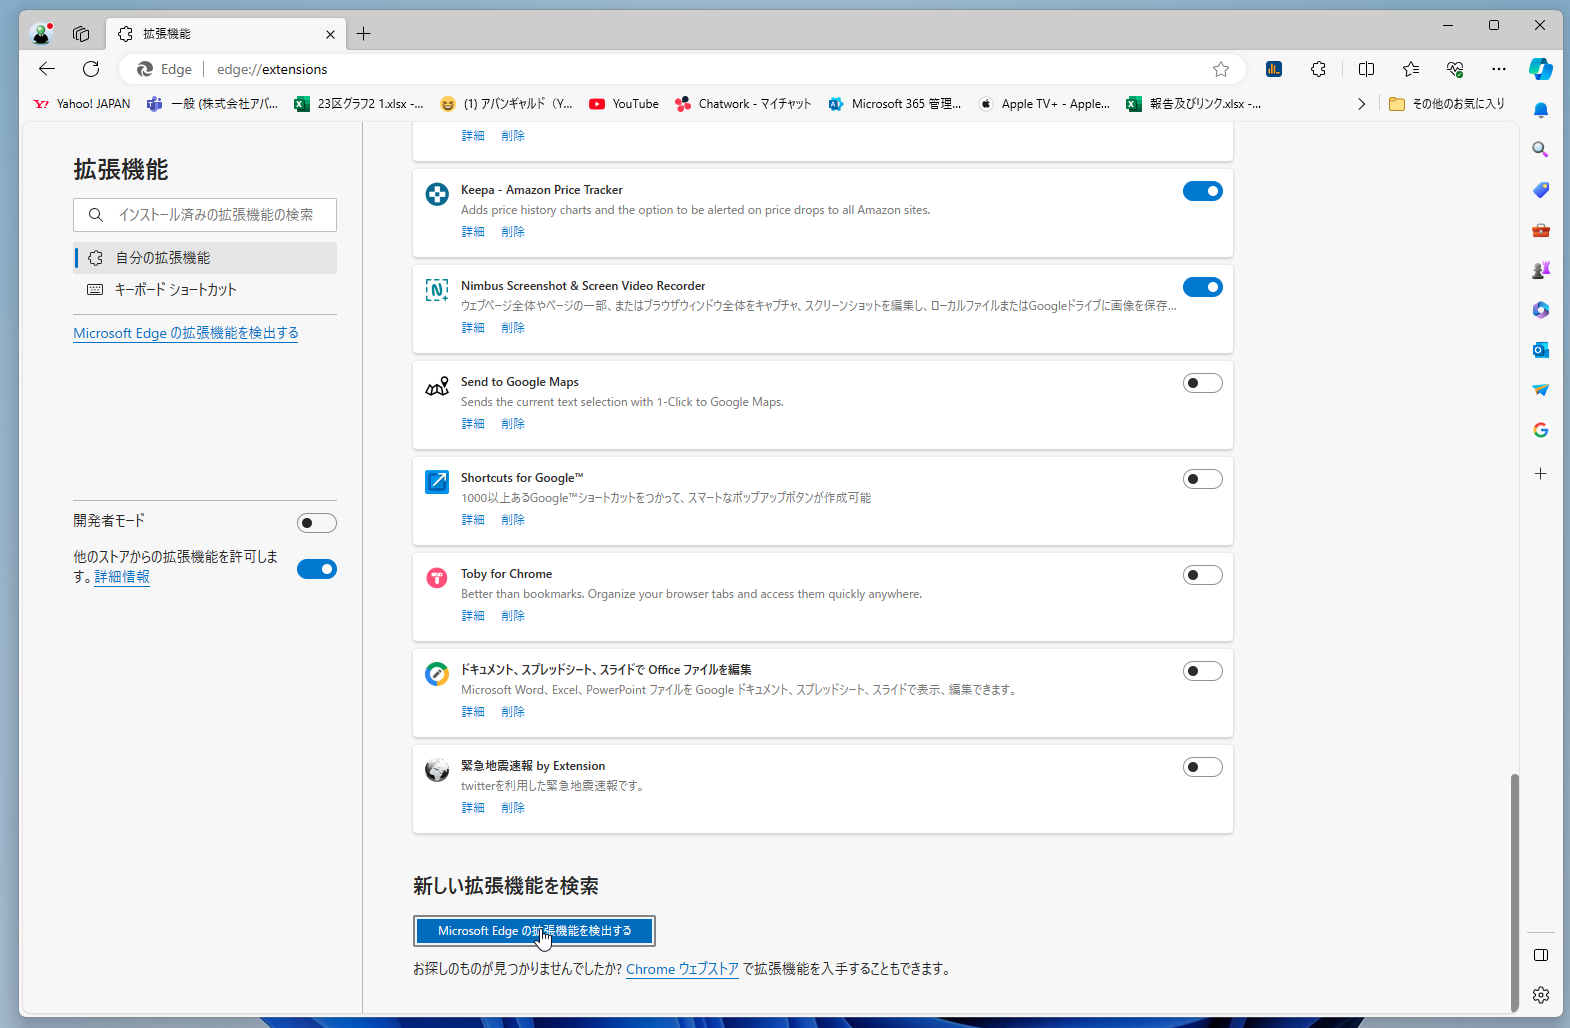Open the Copilot icon at top right
1570x1028 pixels.
[1541, 69]
